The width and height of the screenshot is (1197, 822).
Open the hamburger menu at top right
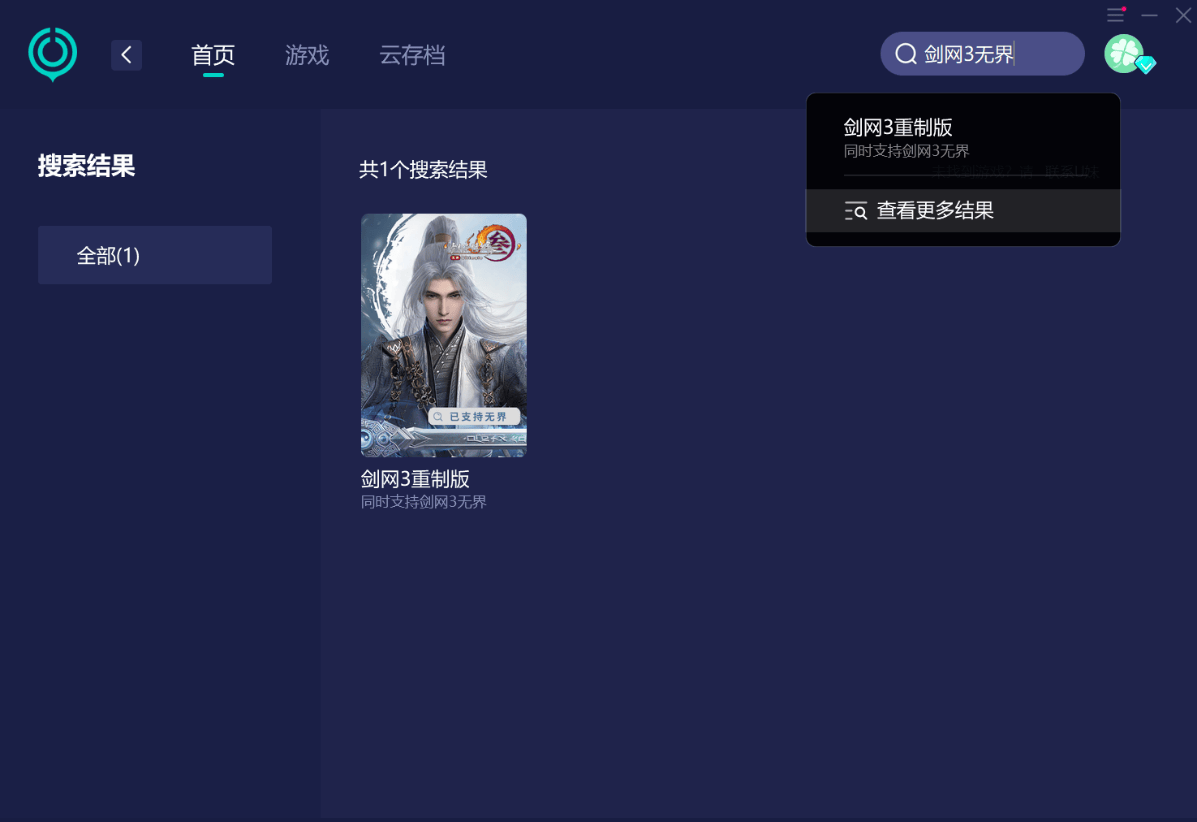click(x=1116, y=15)
